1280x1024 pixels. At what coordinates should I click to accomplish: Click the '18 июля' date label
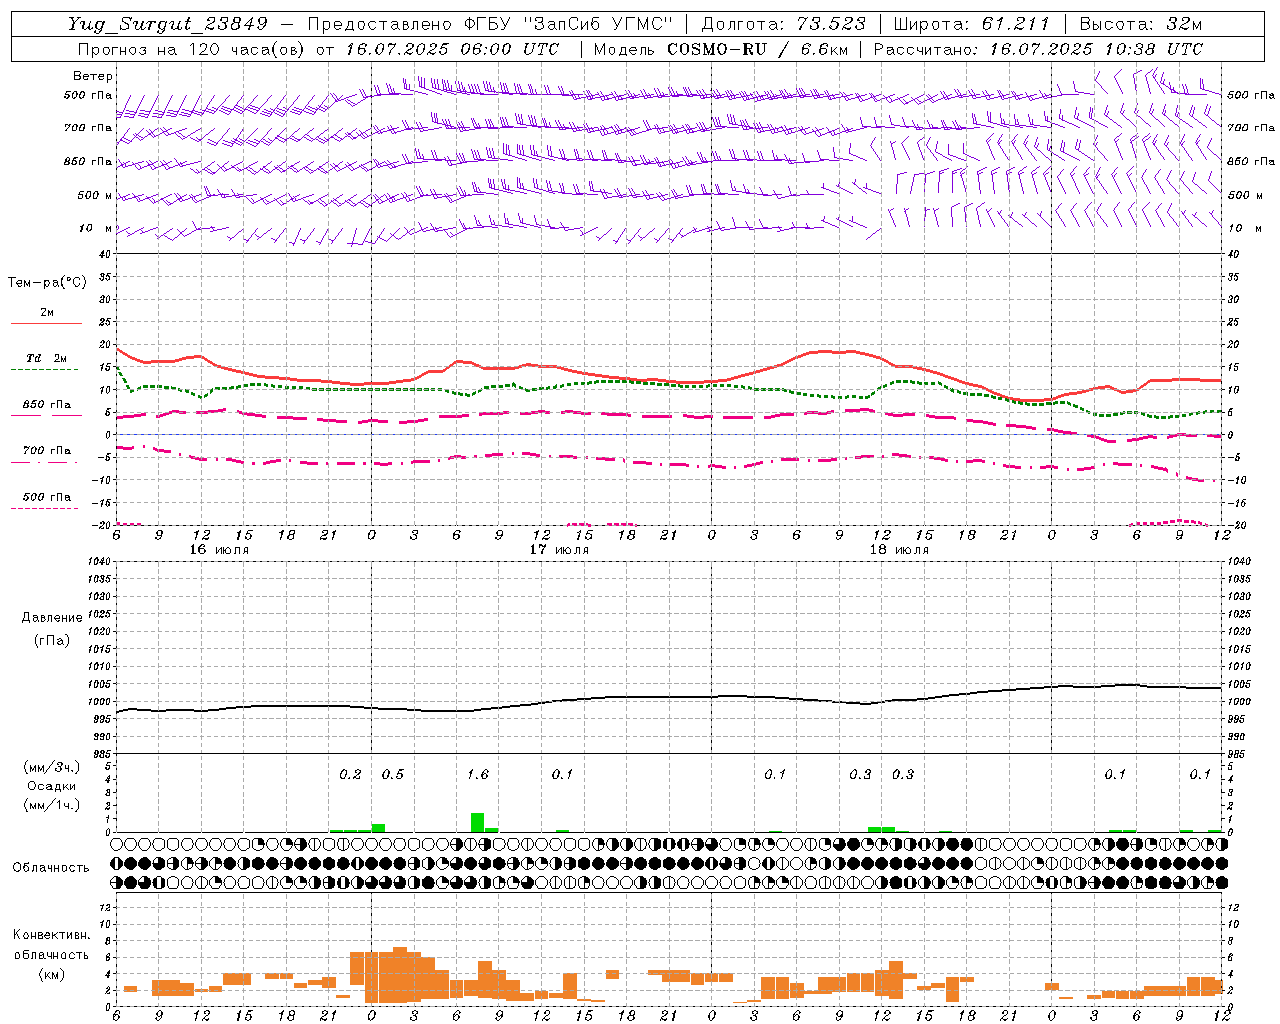tap(899, 550)
